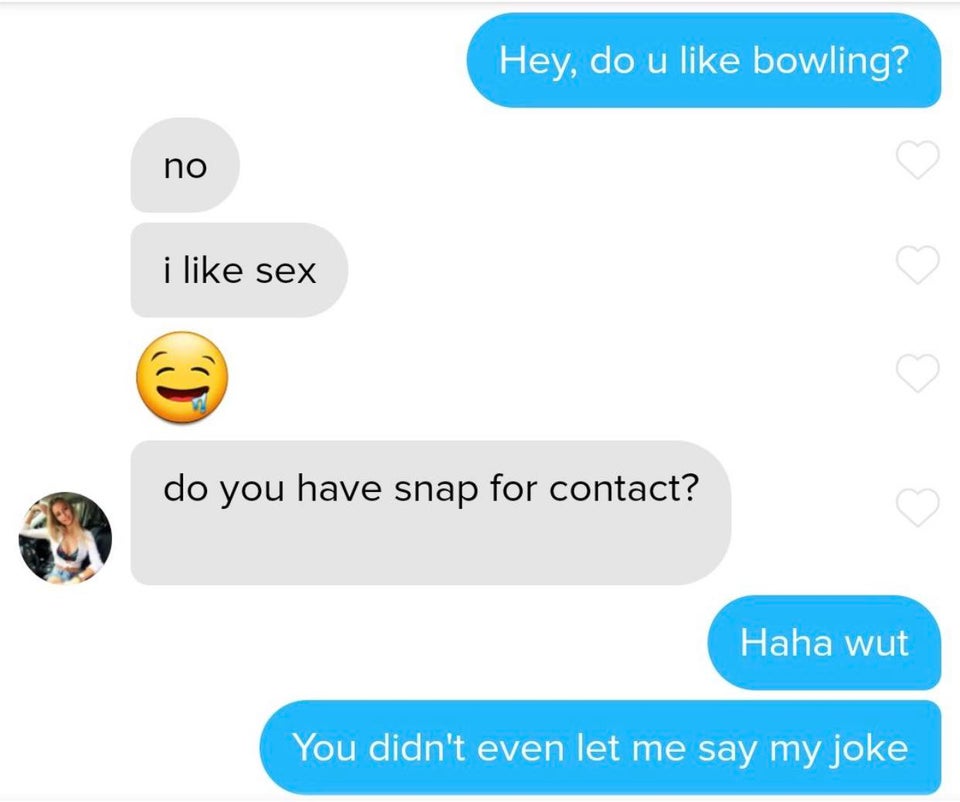This screenshot has height=802, width=960.
Task: Select "You didn't even let me say my joke" message
Action: pyautogui.click(x=601, y=748)
